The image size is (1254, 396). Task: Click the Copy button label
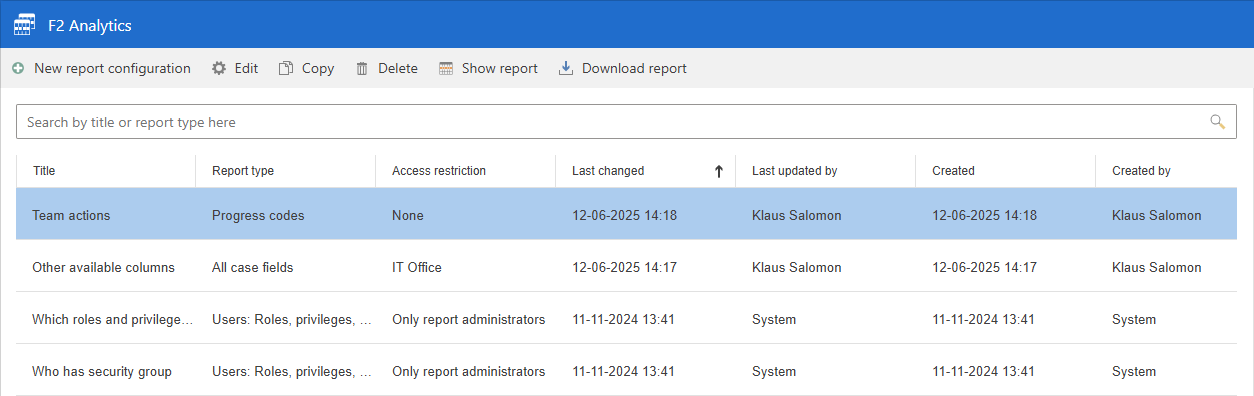[318, 69]
